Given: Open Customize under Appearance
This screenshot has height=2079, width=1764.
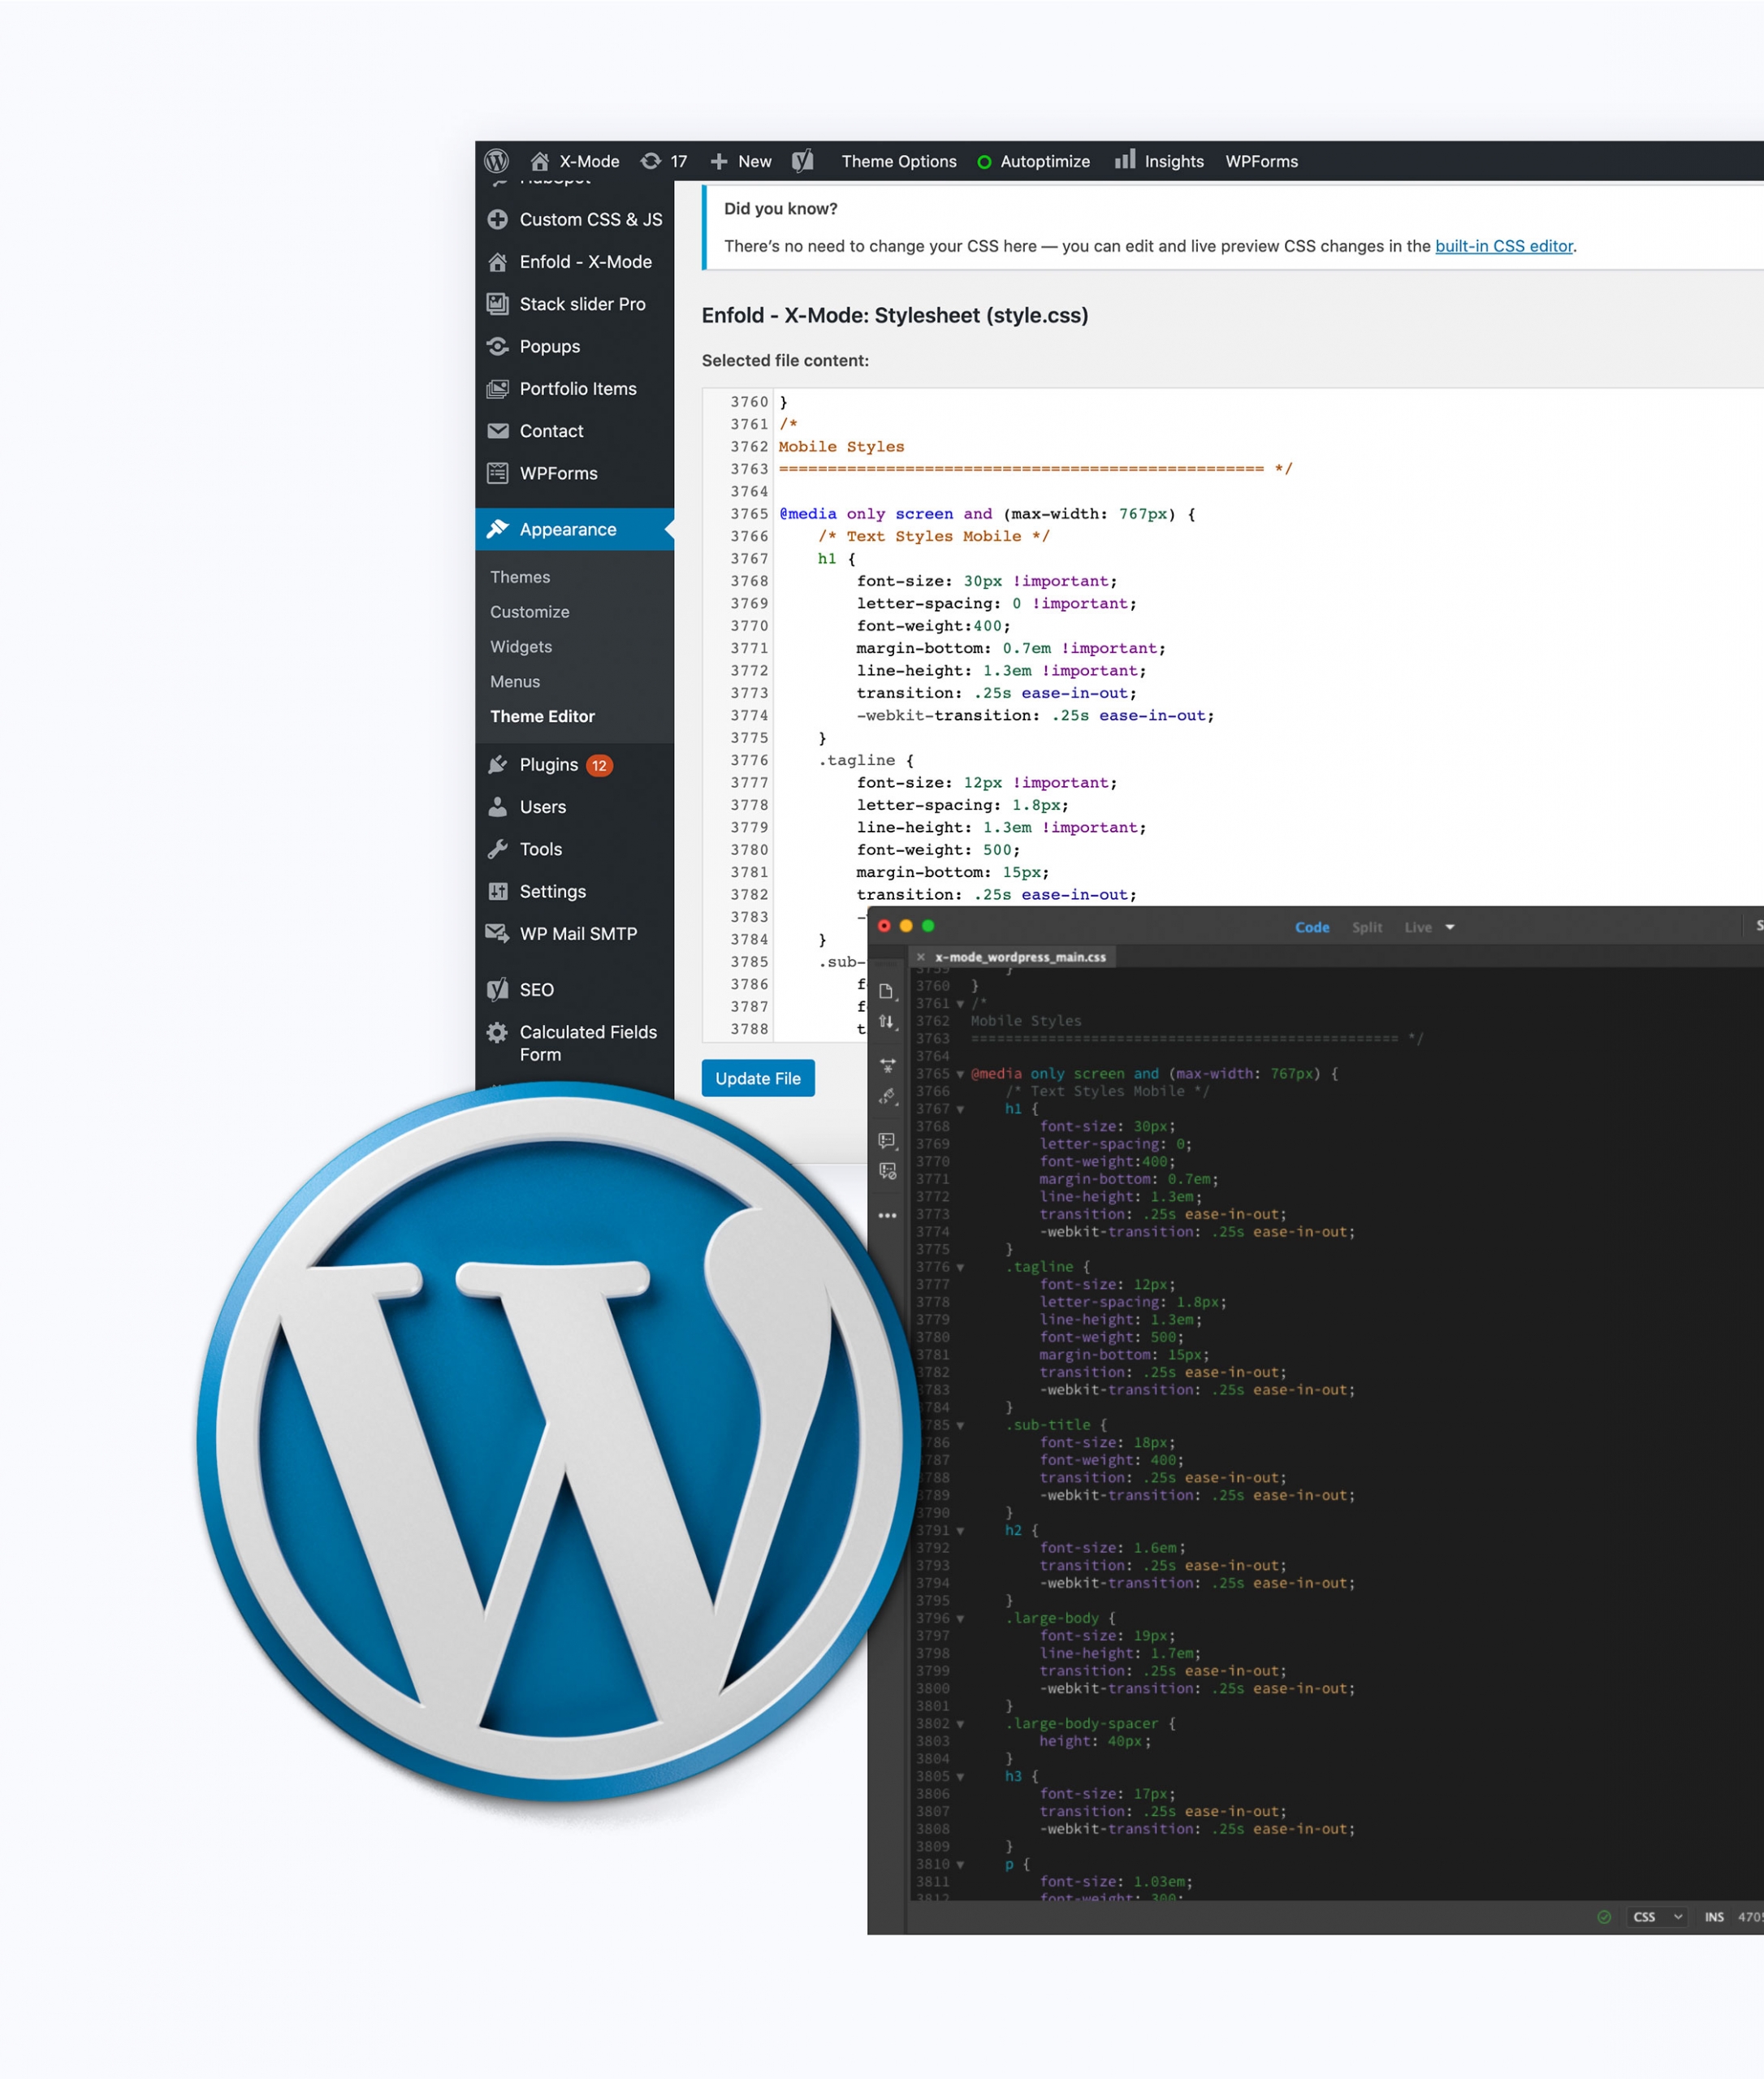Looking at the screenshot, I should tap(530, 612).
